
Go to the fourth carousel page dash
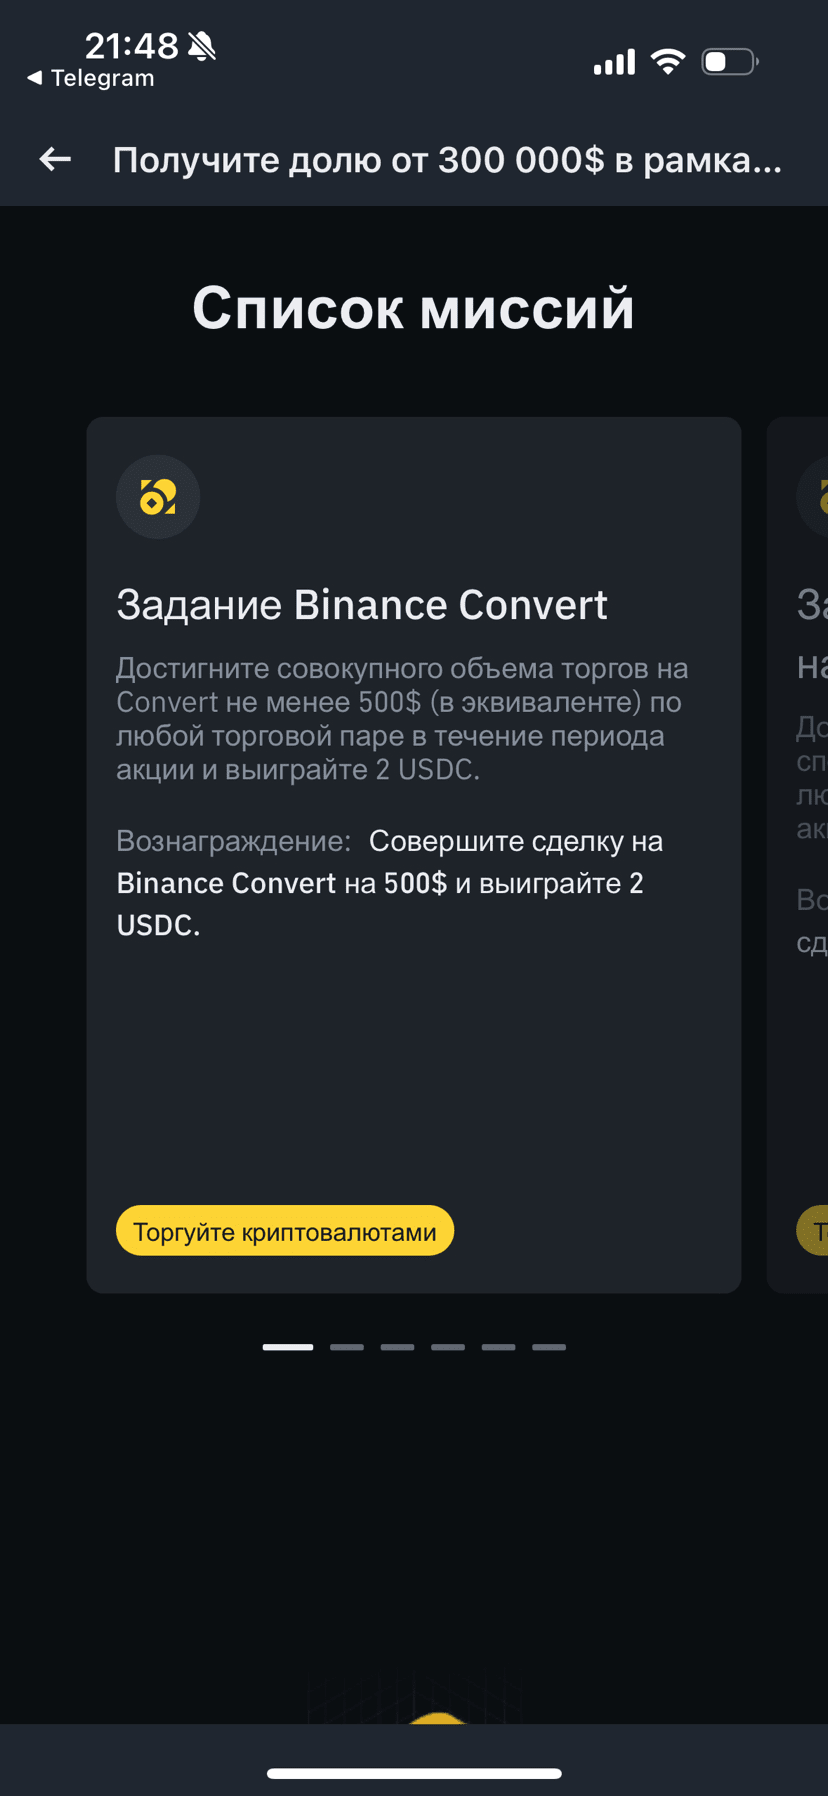(448, 1347)
